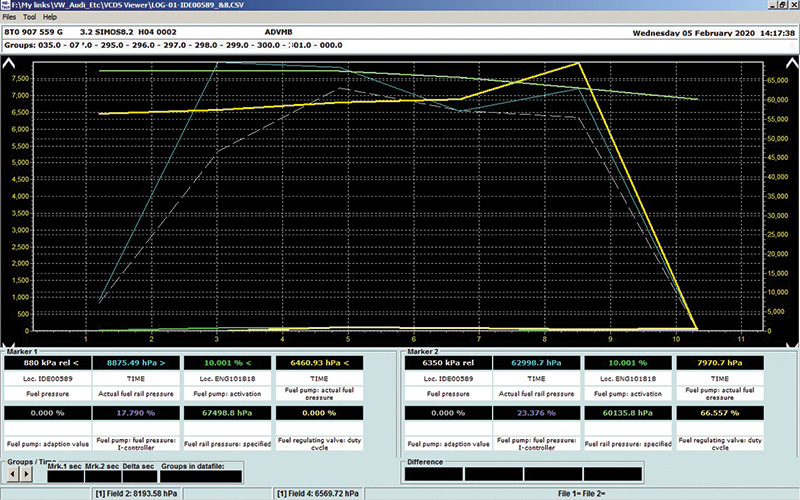The height and width of the screenshot is (500, 800).
Task: Click the Delta sec field
Action: coord(140,476)
